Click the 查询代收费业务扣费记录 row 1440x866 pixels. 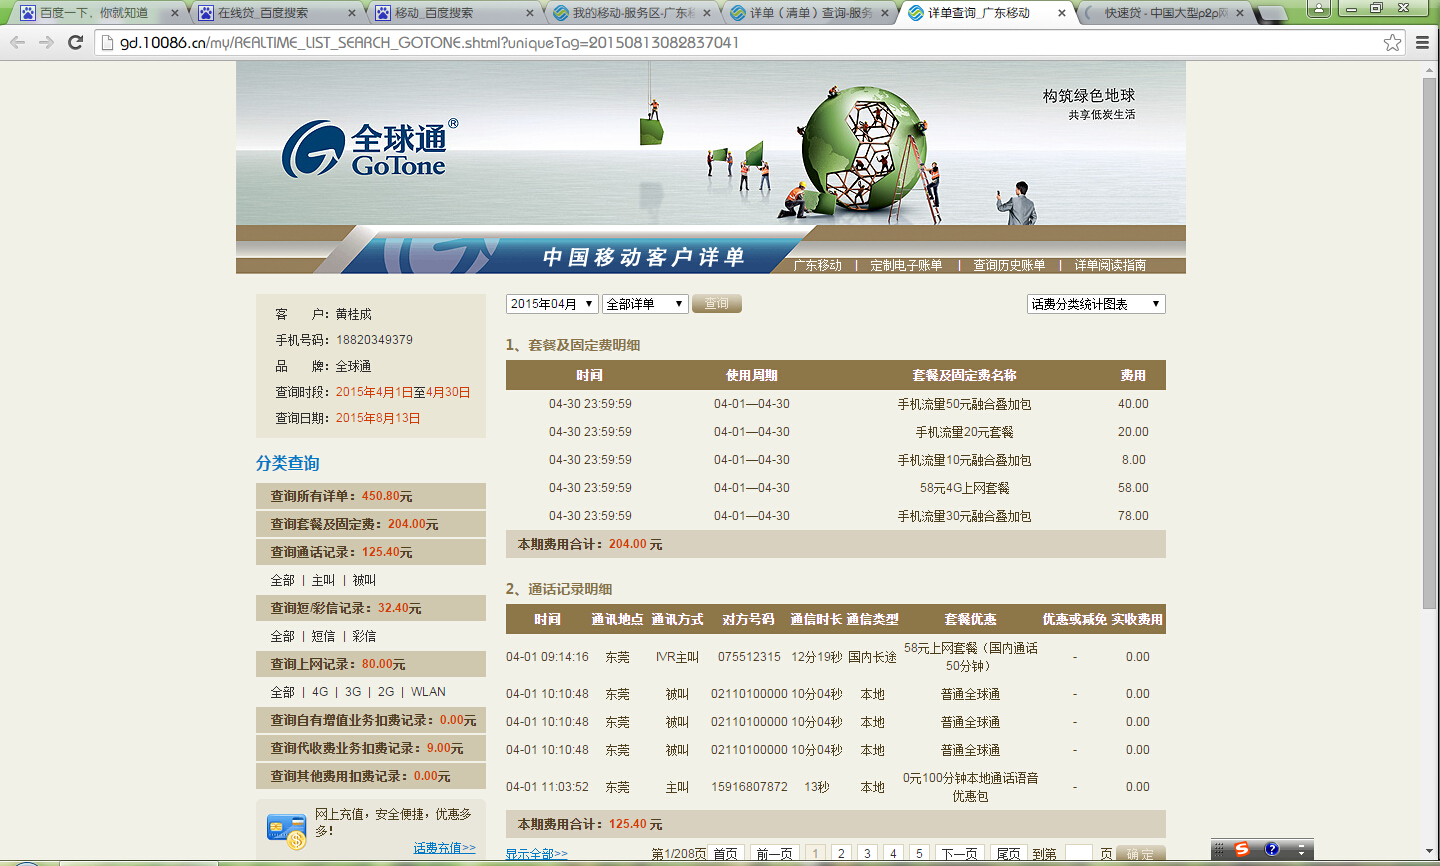371,748
